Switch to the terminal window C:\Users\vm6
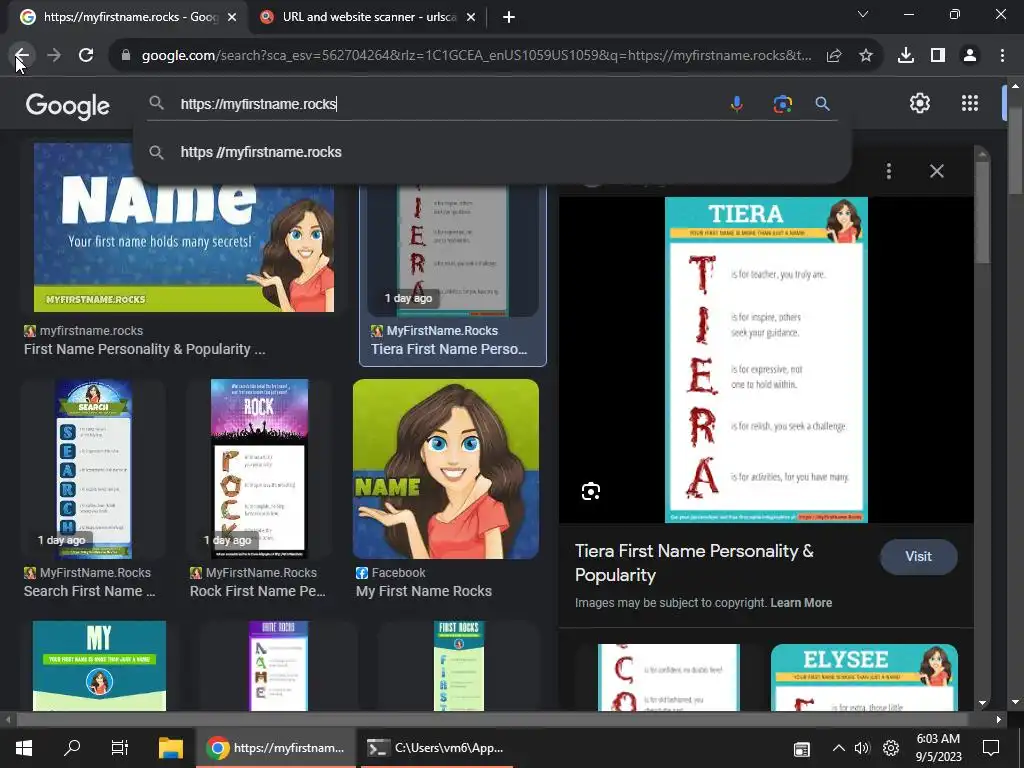1024x768 pixels. tap(436, 748)
